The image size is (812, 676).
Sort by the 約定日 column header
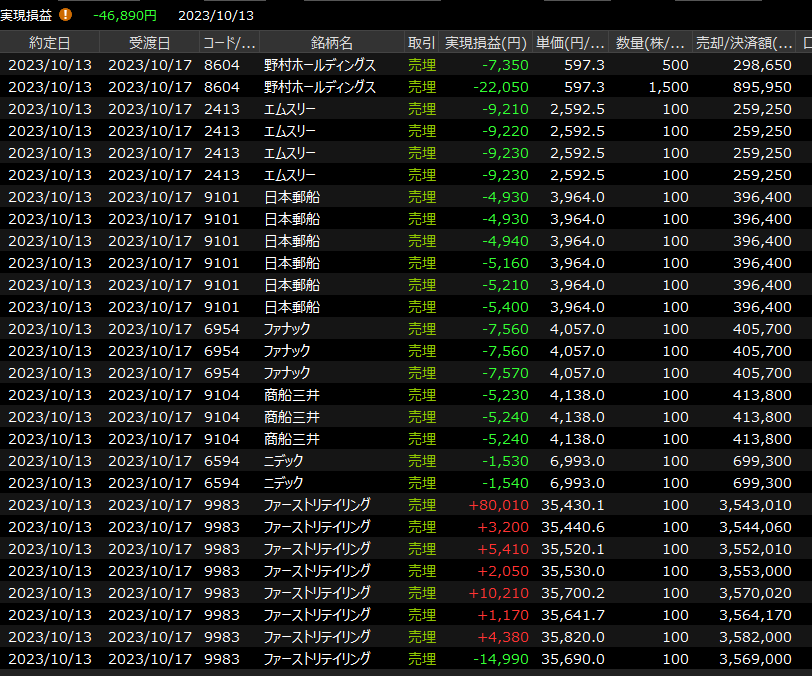pos(50,43)
